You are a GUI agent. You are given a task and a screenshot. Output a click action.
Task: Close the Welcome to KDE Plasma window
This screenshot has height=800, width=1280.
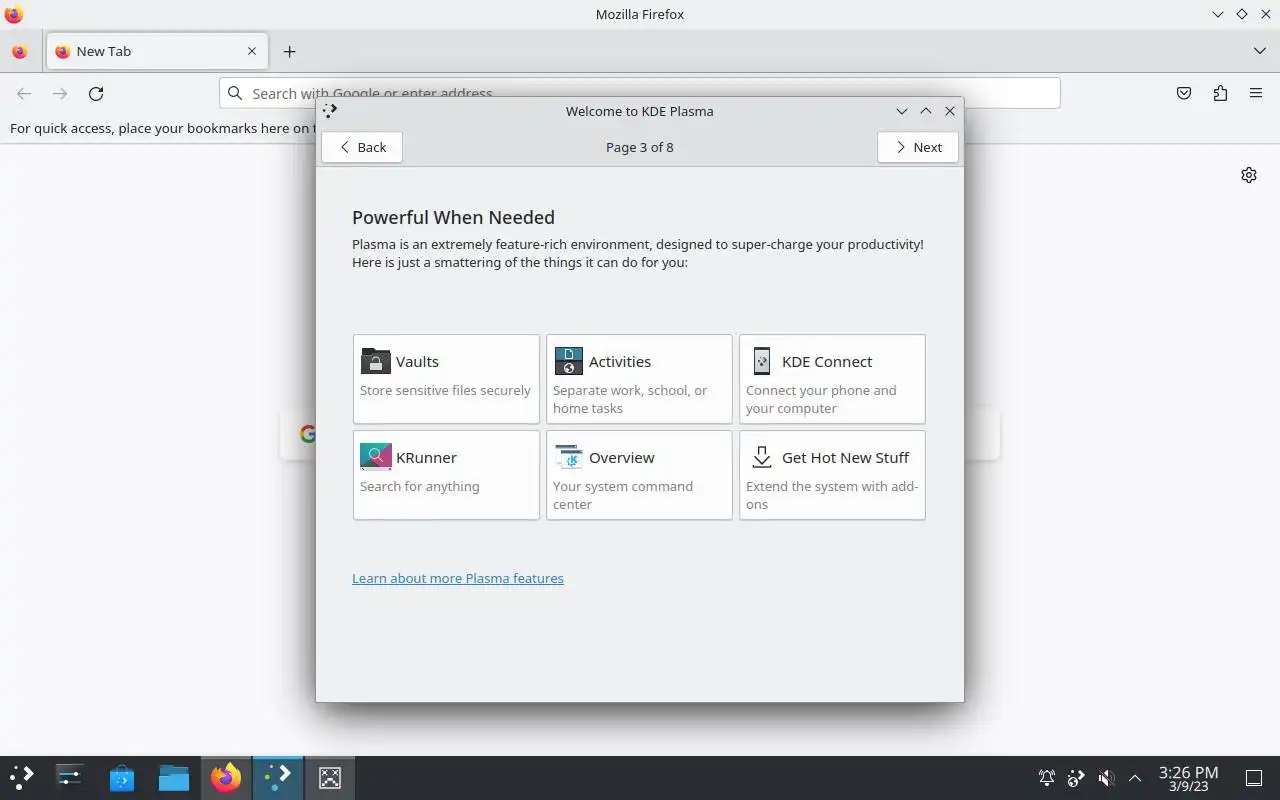950,111
